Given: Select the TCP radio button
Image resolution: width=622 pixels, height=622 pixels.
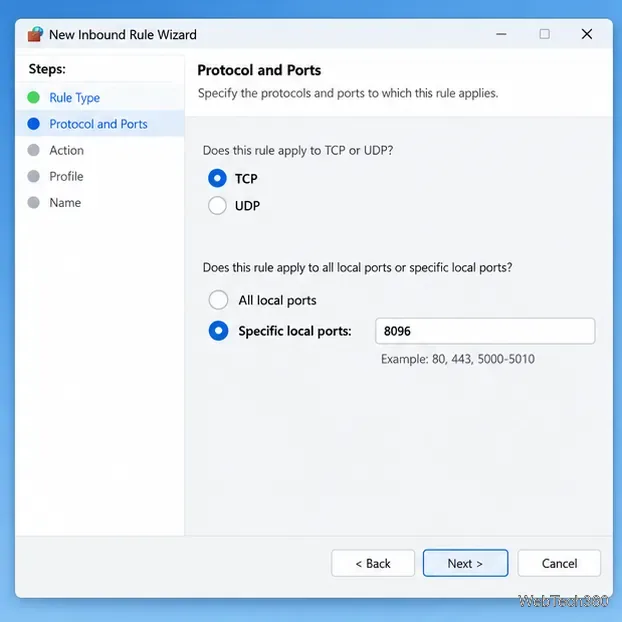Looking at the screenshot, I should (217, 178).
